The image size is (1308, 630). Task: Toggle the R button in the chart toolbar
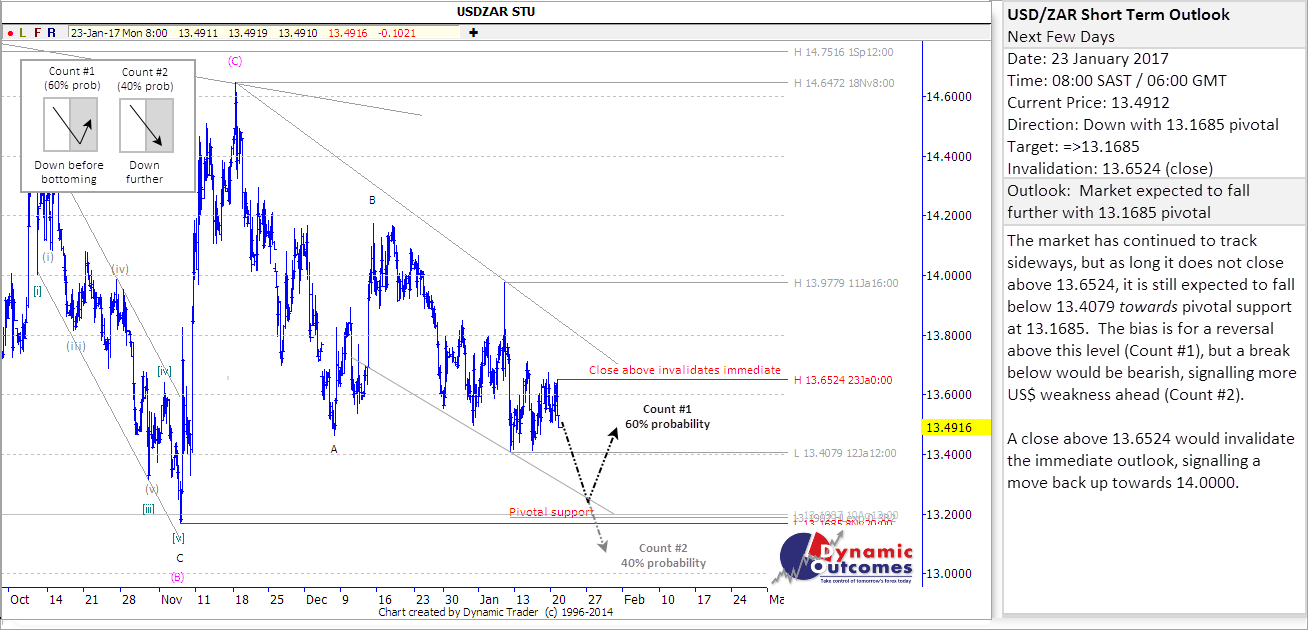click(52, 33)
